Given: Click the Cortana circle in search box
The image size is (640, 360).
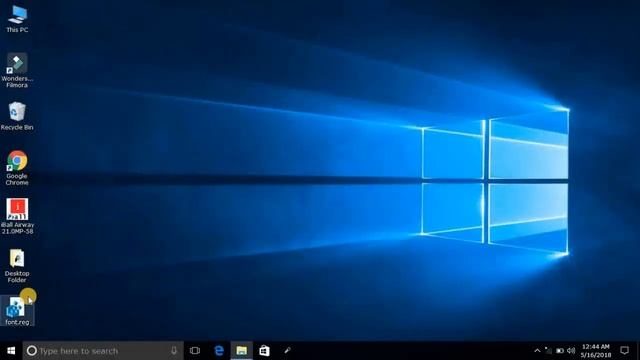Looking at the screenshot, I should 32,351.
